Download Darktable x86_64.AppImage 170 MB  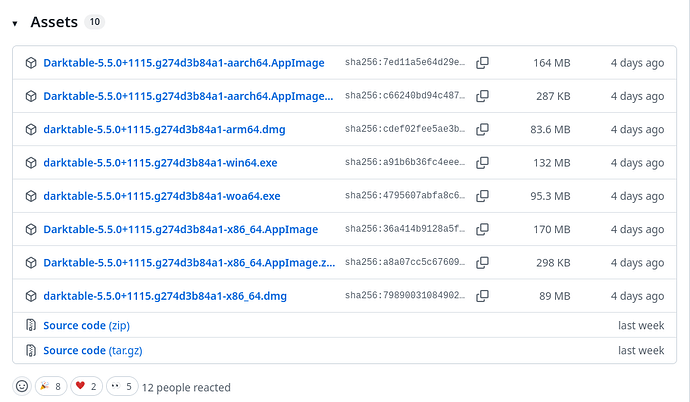[x=180, y=229]
